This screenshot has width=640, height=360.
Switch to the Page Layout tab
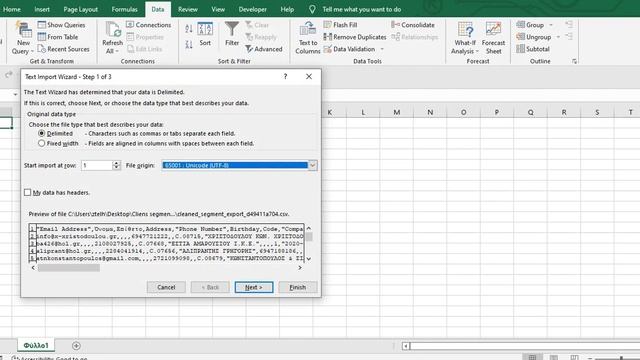point(80,9)
